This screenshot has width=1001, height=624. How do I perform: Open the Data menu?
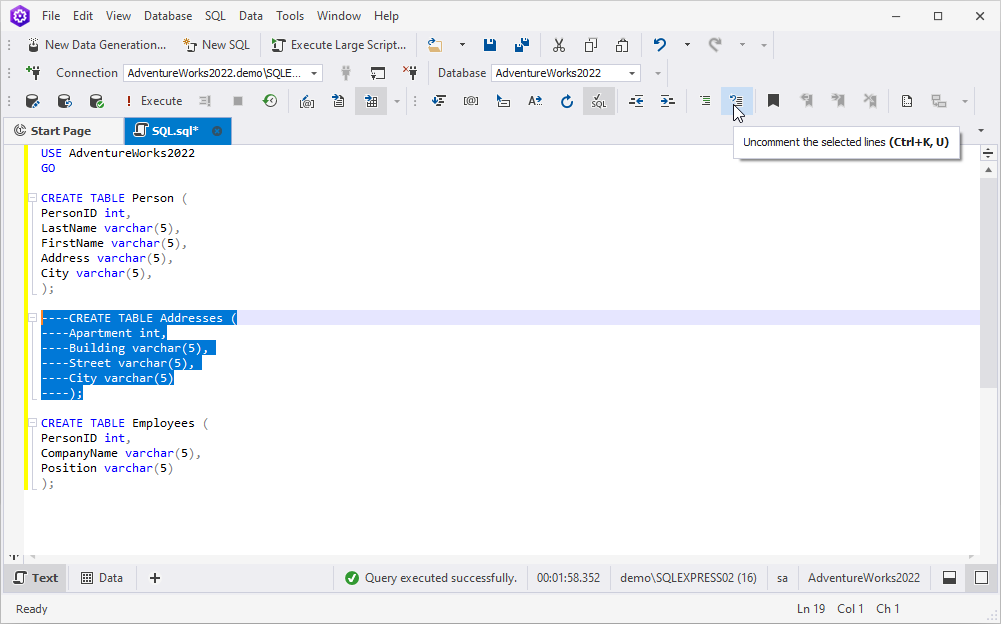pos(251,16)
